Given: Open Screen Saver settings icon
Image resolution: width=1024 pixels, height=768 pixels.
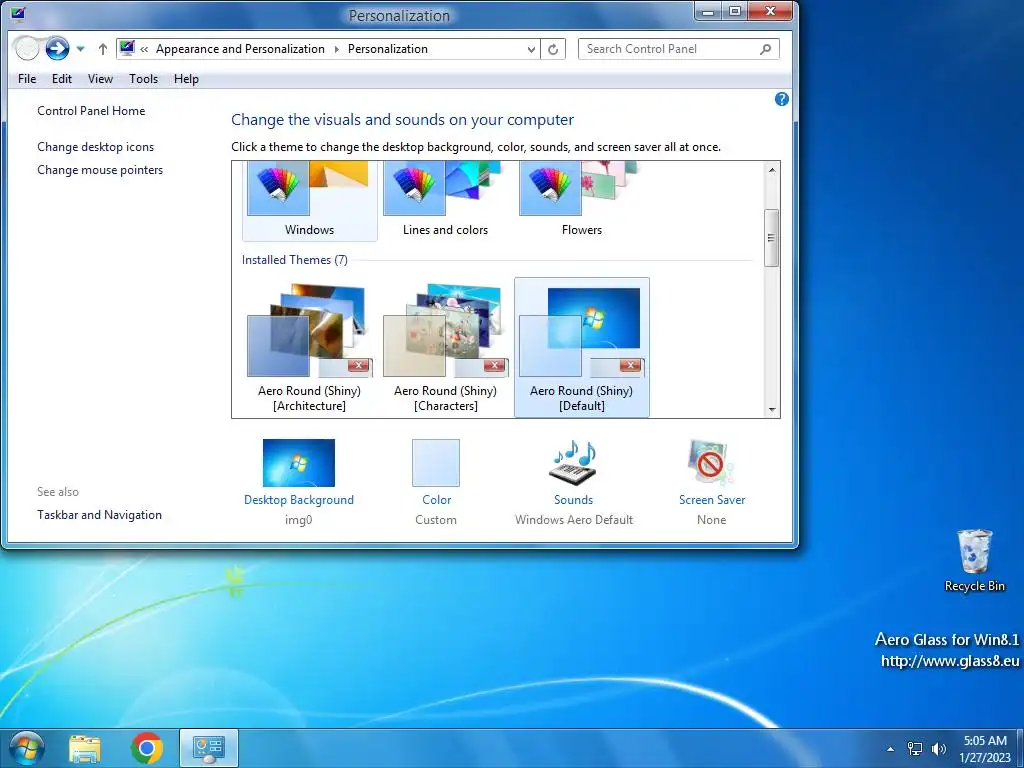Looking at the screenshot, I should [711, 462].
